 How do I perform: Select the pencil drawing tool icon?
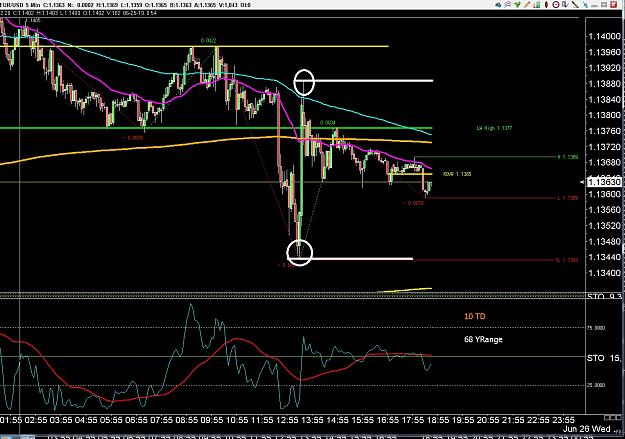[x=527, y=5]
